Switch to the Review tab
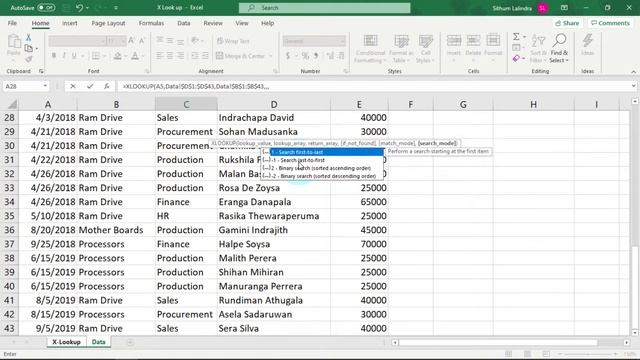640x360 pixels. click(213, 23)
